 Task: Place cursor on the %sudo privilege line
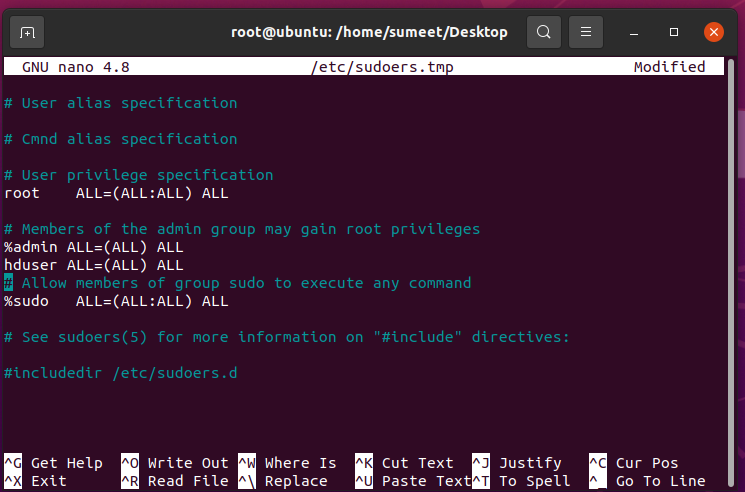click(116, 301)
